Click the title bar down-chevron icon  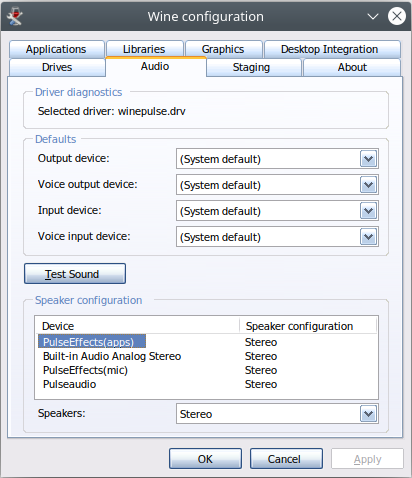373,16
